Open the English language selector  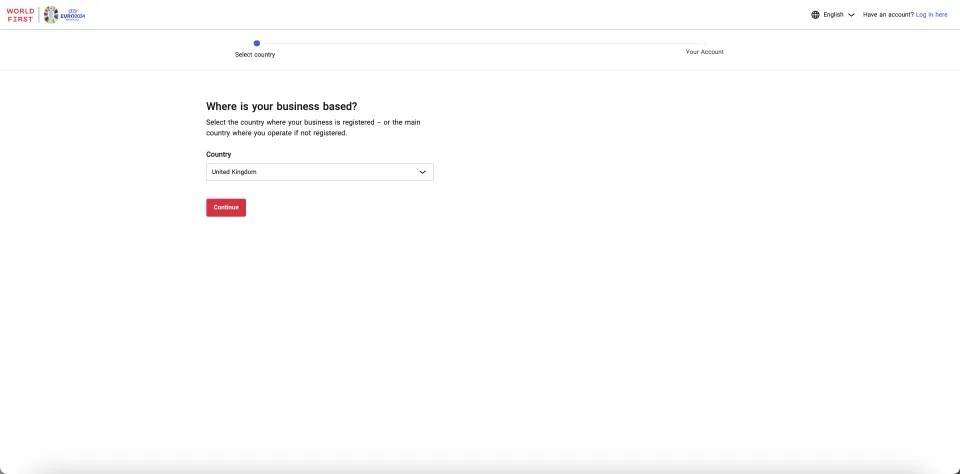point(833,15)
